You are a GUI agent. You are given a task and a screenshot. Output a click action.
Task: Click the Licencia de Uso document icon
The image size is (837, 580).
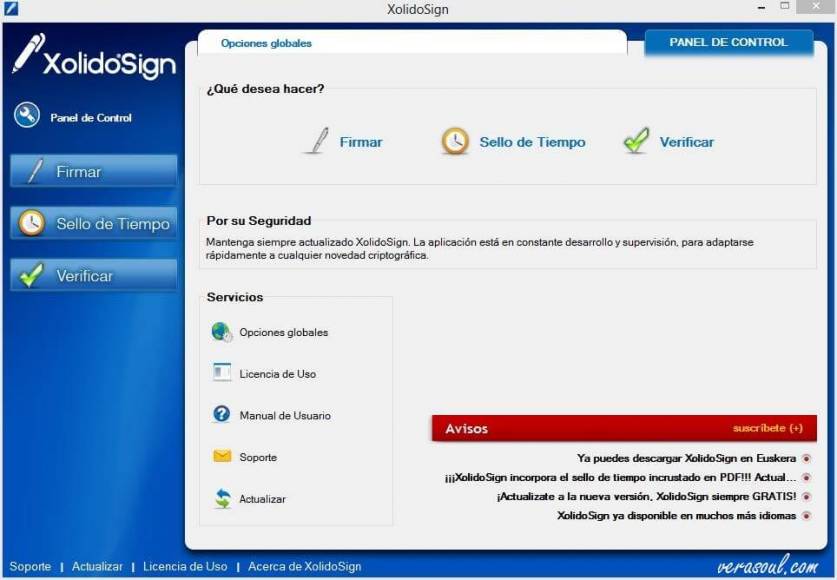click(221, 373)
